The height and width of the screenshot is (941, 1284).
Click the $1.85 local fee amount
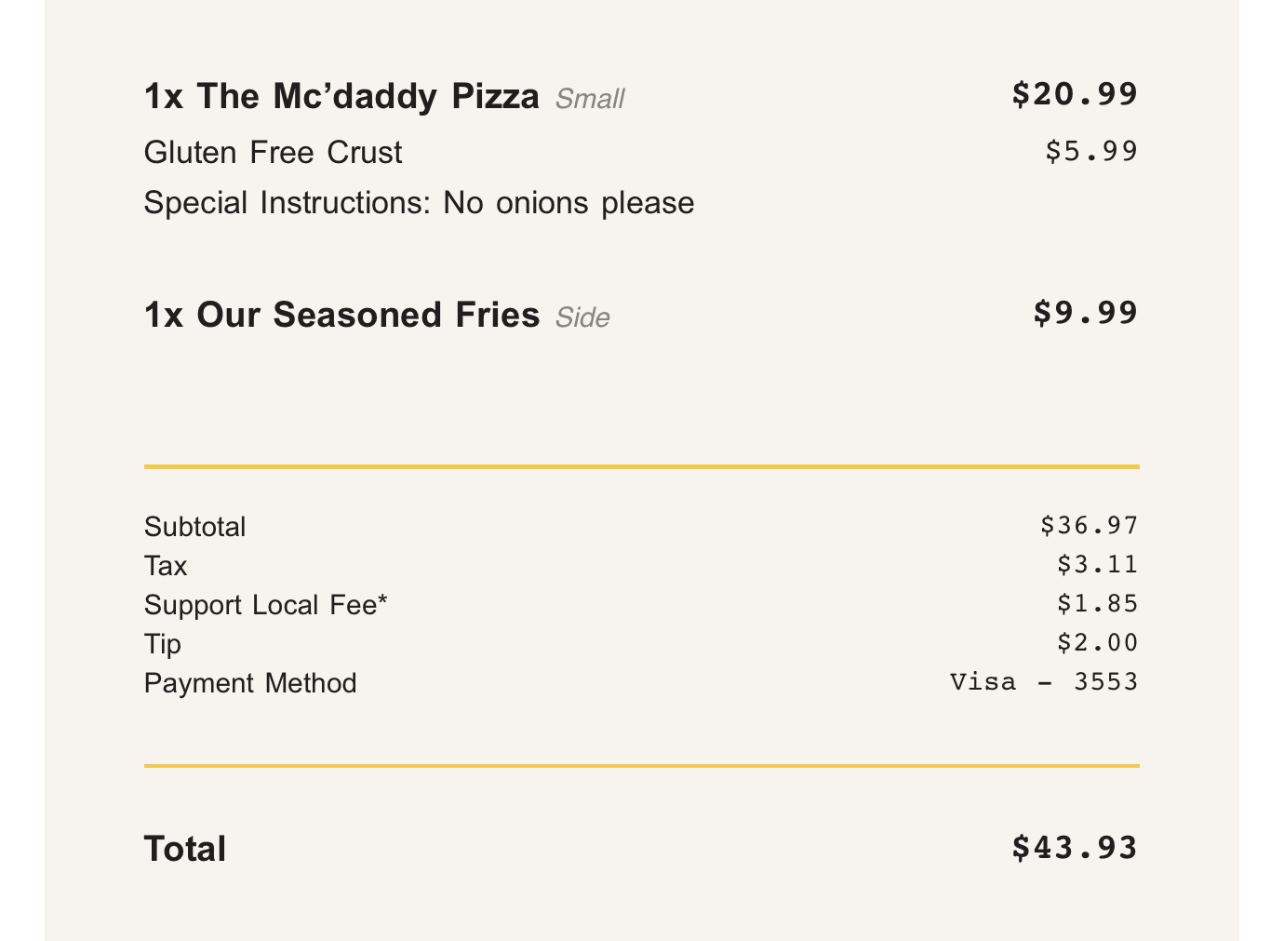tap(1097, 604)
